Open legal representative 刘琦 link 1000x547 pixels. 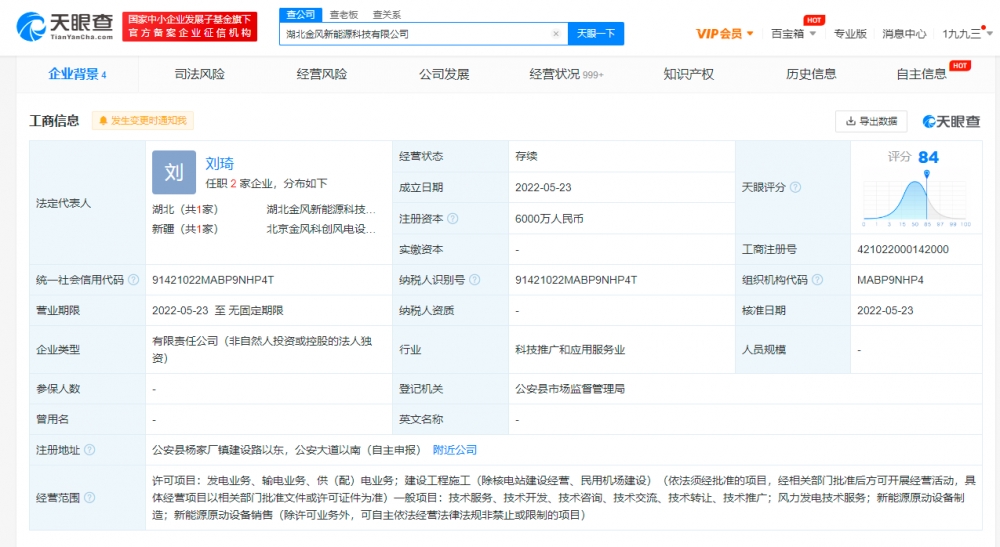[219, 164]
